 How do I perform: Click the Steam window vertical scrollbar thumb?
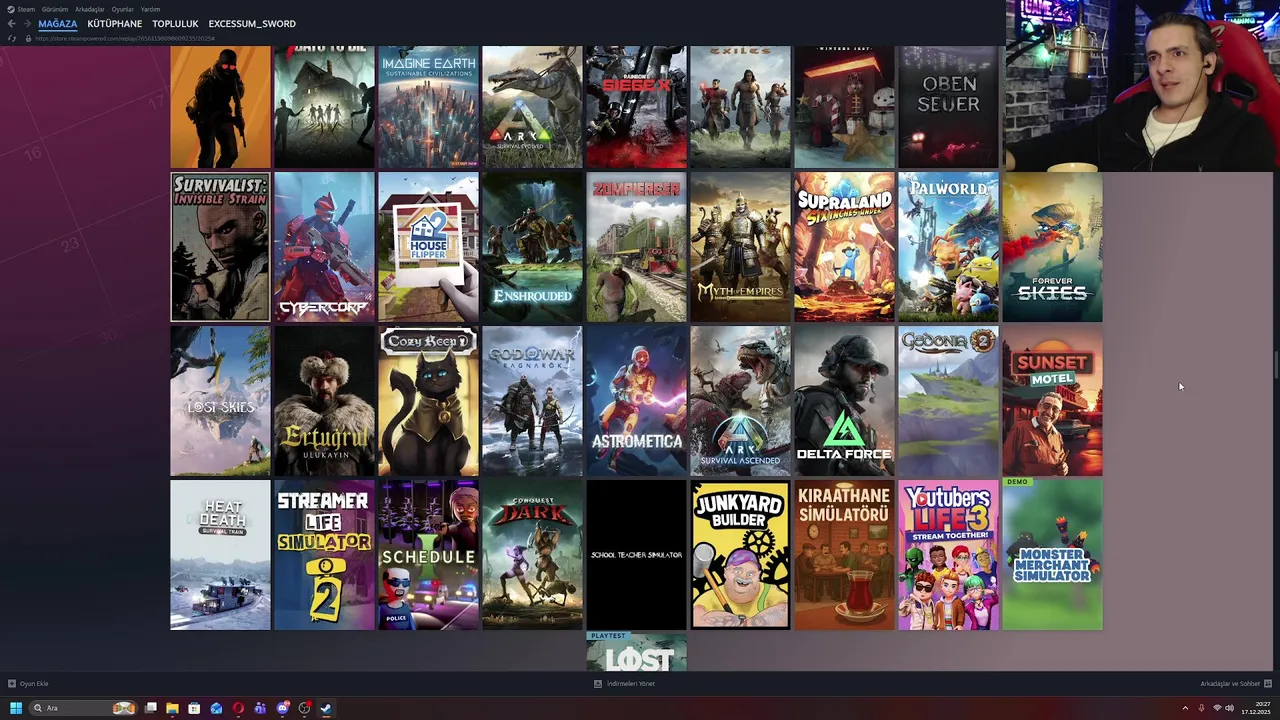coord(1276,365)
